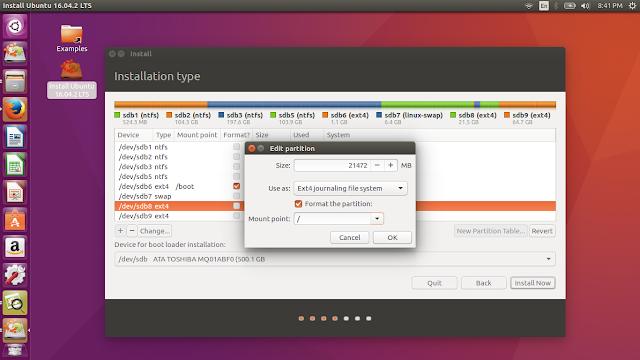The width and height of the screenshot is (640, 360).
Task: Open the Mount point dropdown arrow
Action: click(377, 219)
